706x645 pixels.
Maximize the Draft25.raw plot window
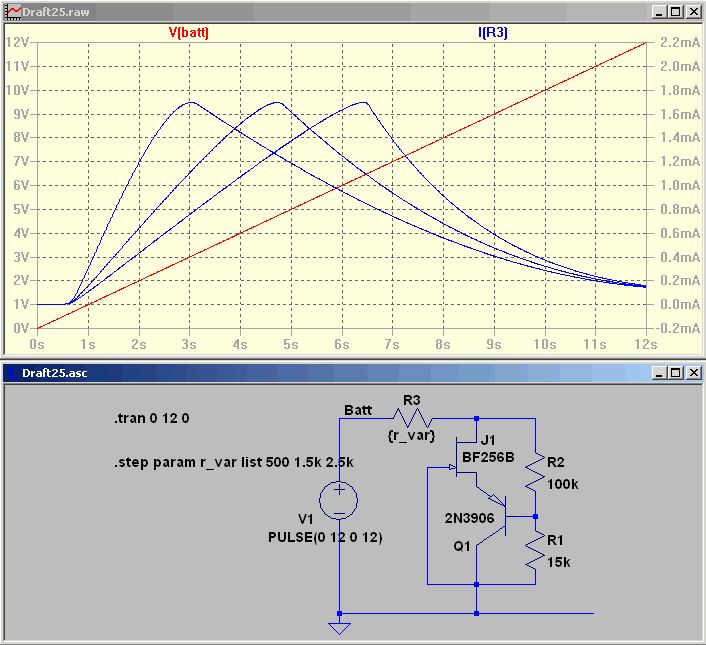676,12
